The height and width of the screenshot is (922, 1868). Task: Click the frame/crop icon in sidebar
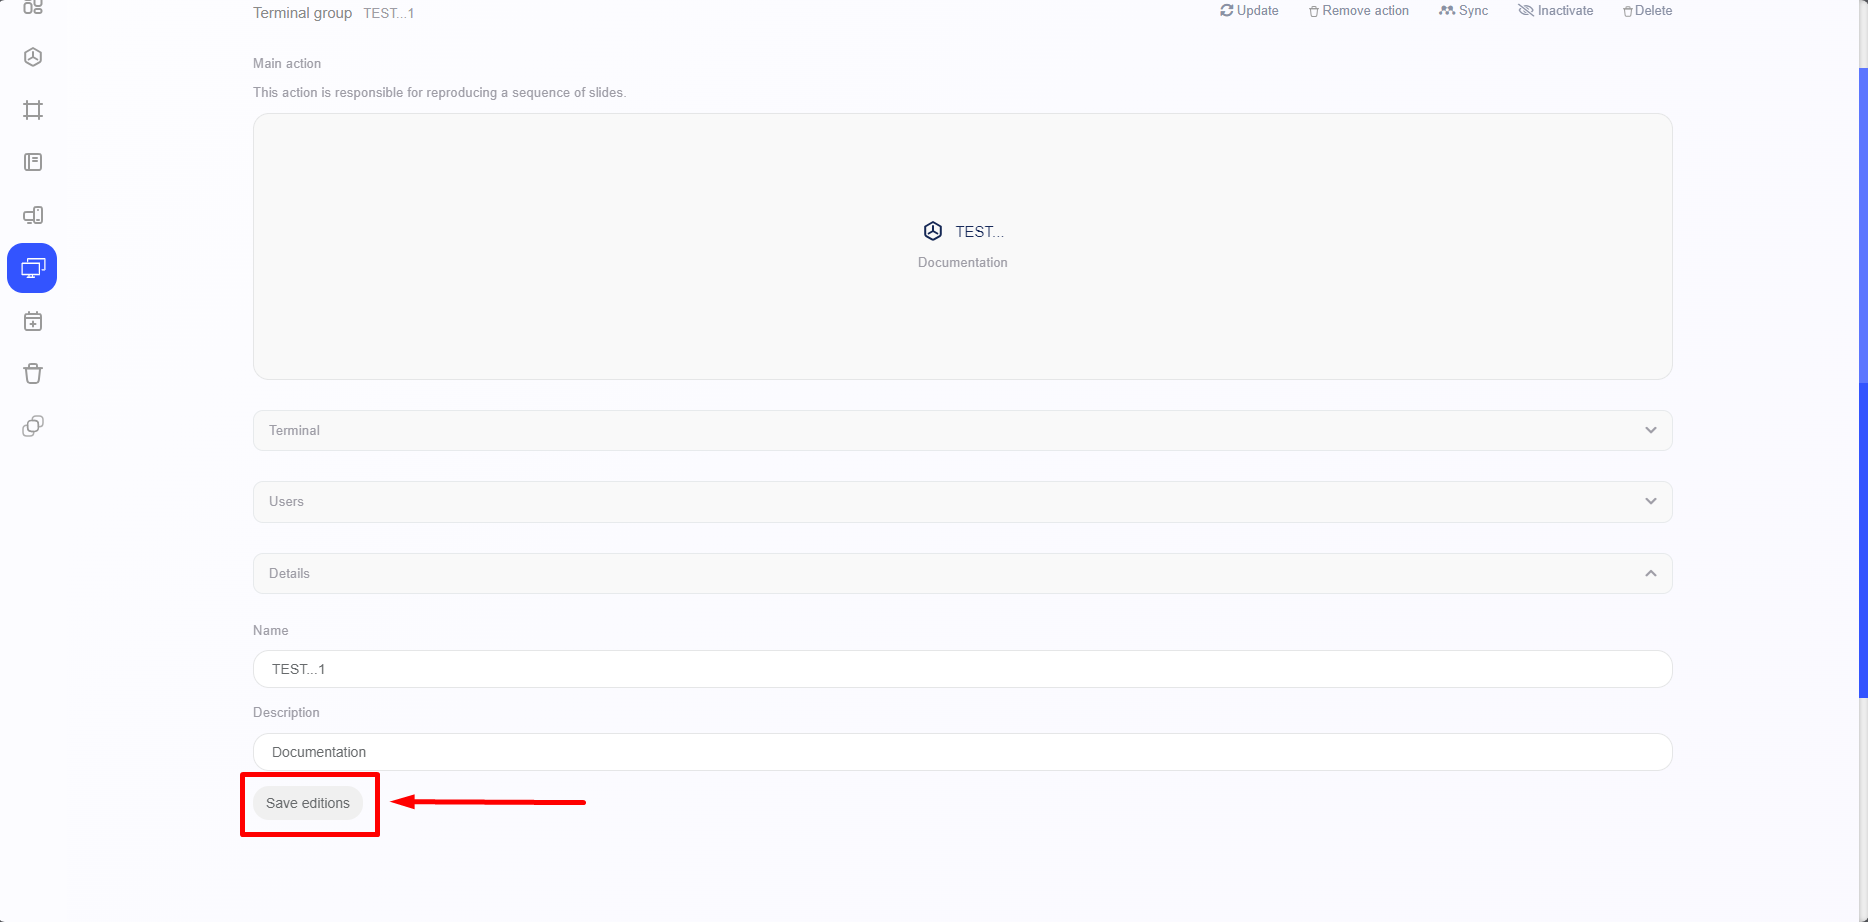33,110
